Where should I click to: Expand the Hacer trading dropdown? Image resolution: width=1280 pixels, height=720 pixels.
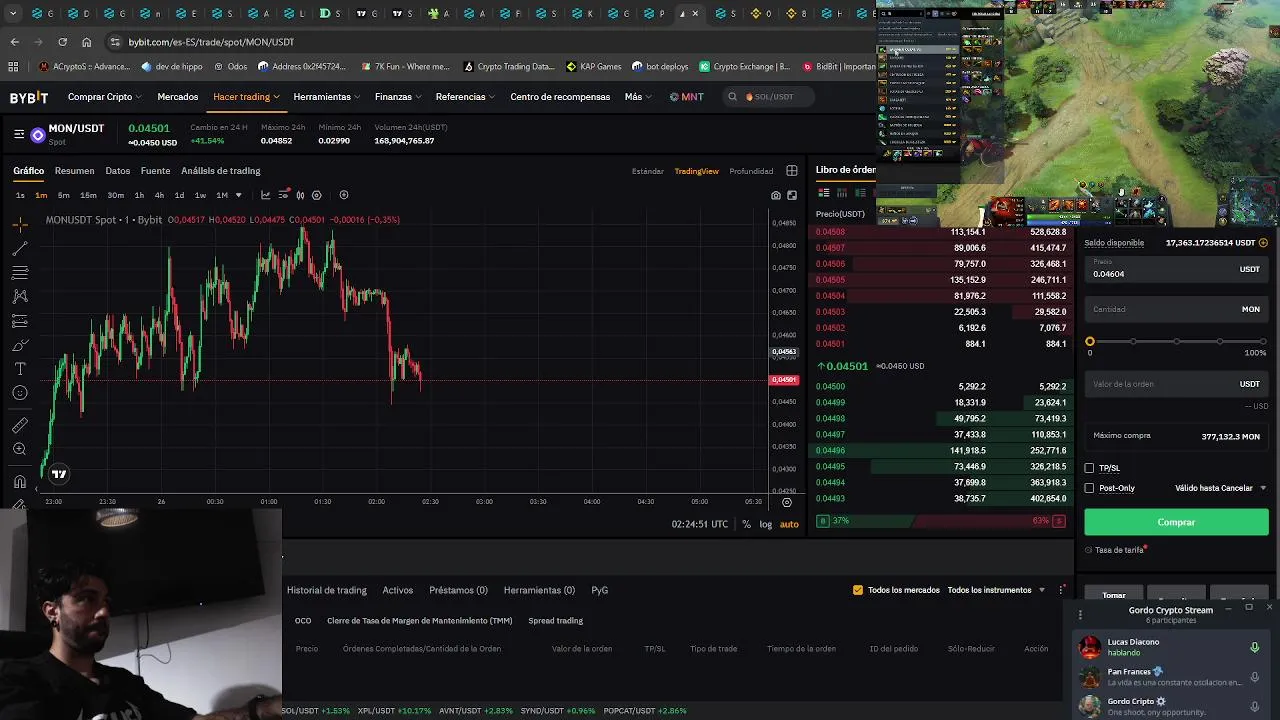point(246,97)
